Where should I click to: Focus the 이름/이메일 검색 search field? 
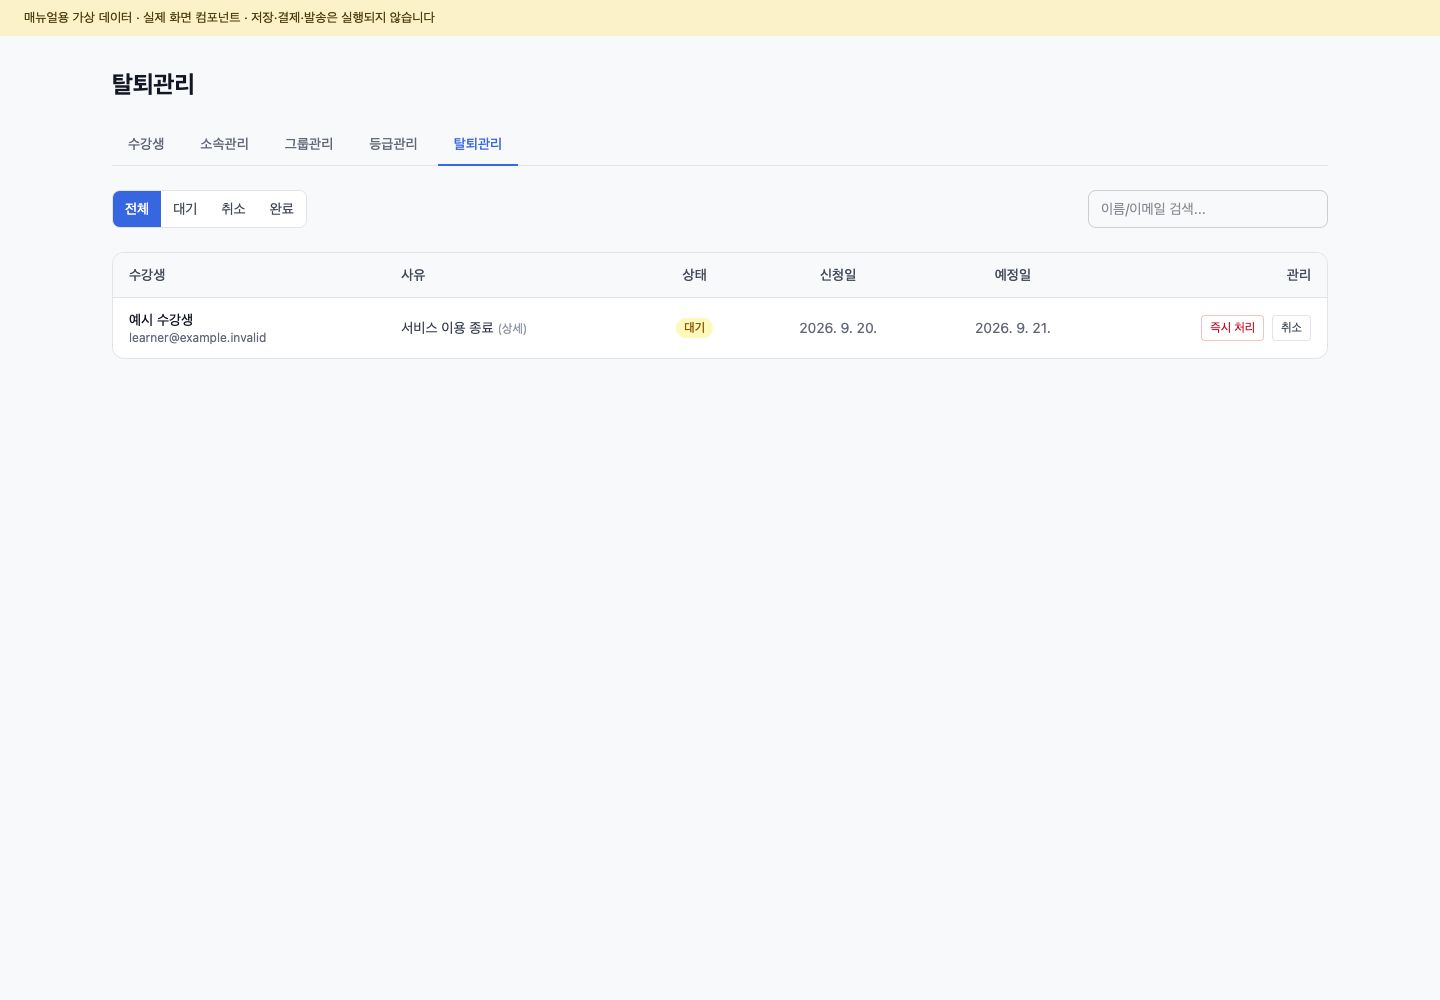pos(1207,209)
